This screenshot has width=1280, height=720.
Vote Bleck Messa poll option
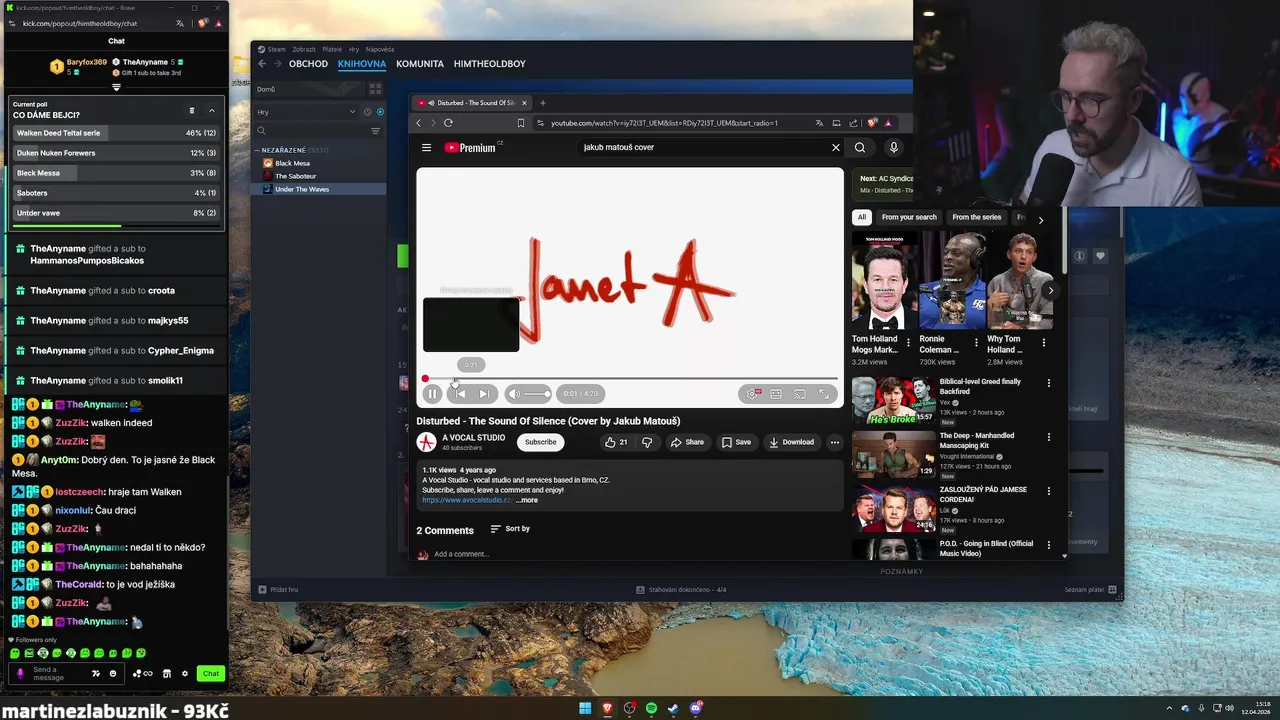point(116,173)
